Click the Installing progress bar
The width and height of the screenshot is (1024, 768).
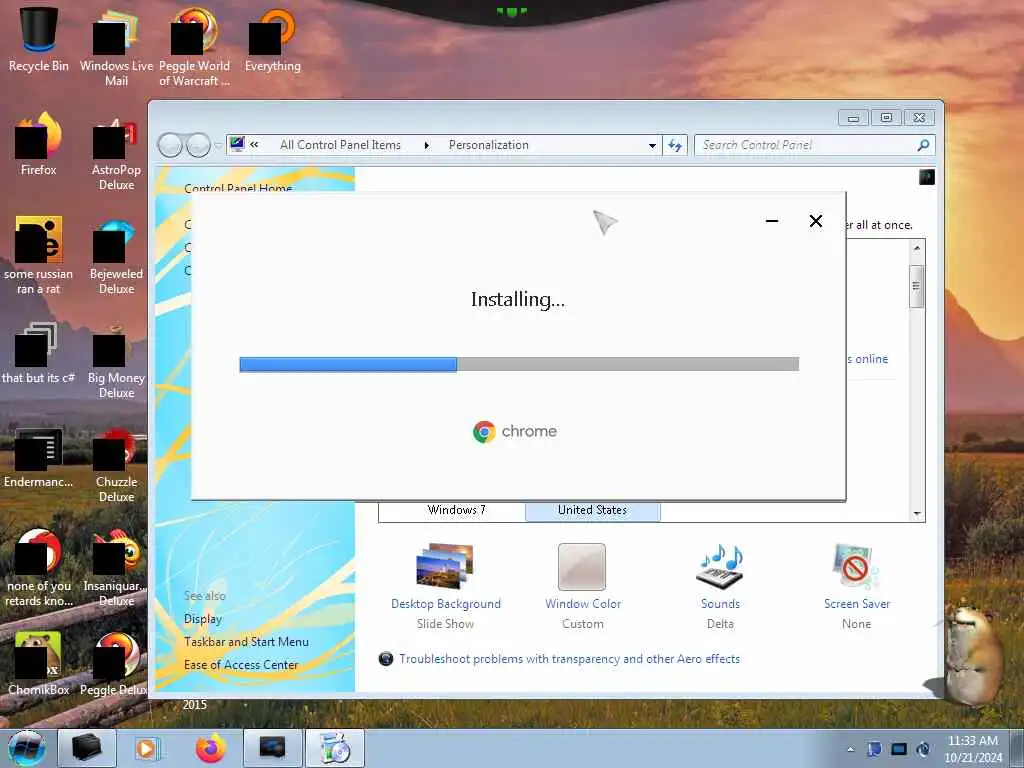click(519, 364)
